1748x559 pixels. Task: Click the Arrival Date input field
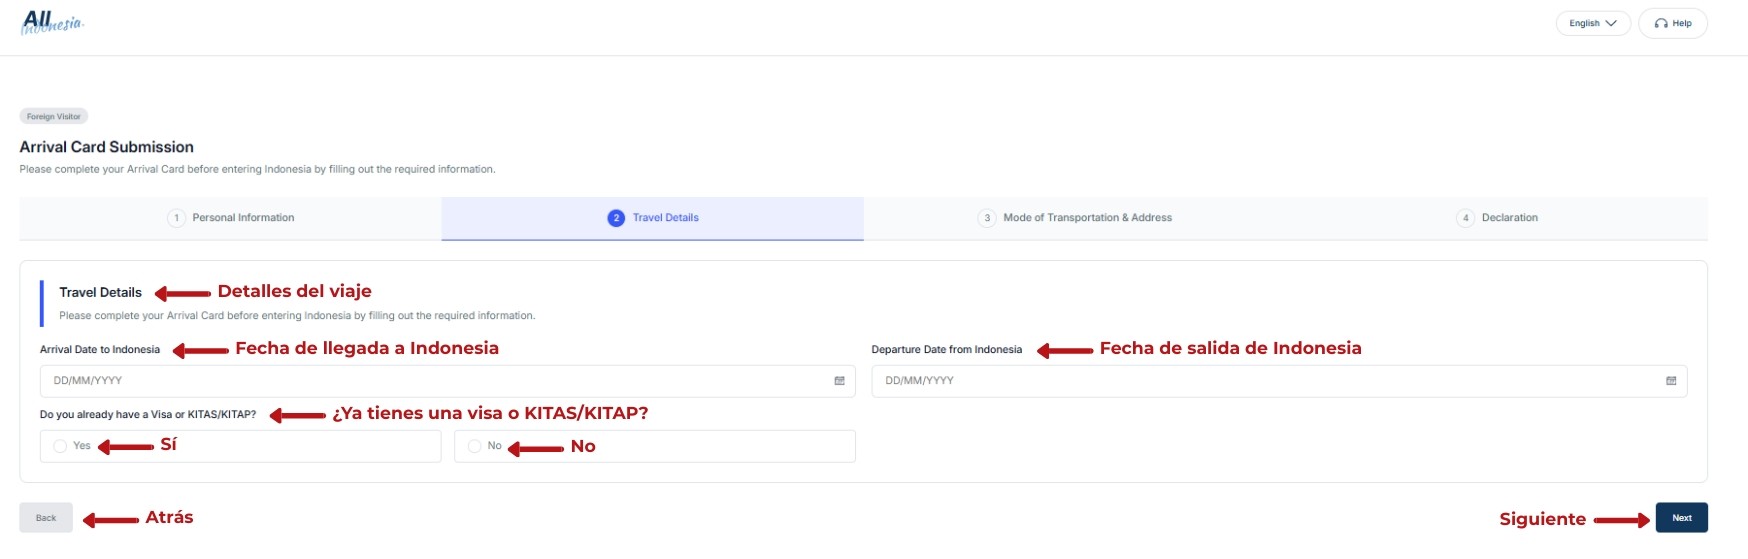click(x=430, y=381)
